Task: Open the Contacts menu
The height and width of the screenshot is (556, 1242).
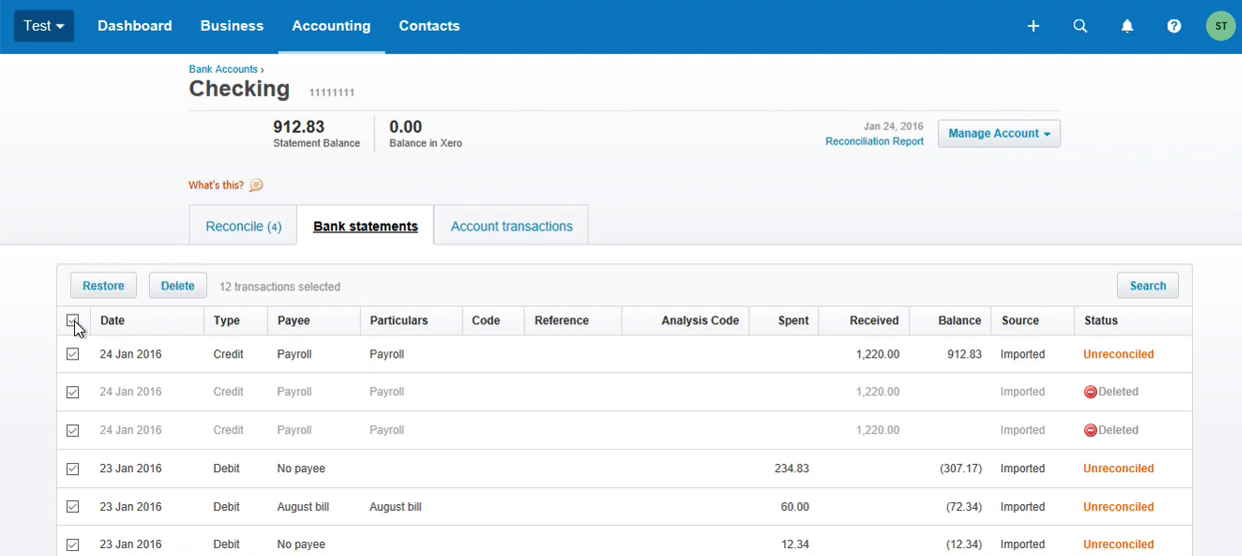Action: tap(429, 26)
